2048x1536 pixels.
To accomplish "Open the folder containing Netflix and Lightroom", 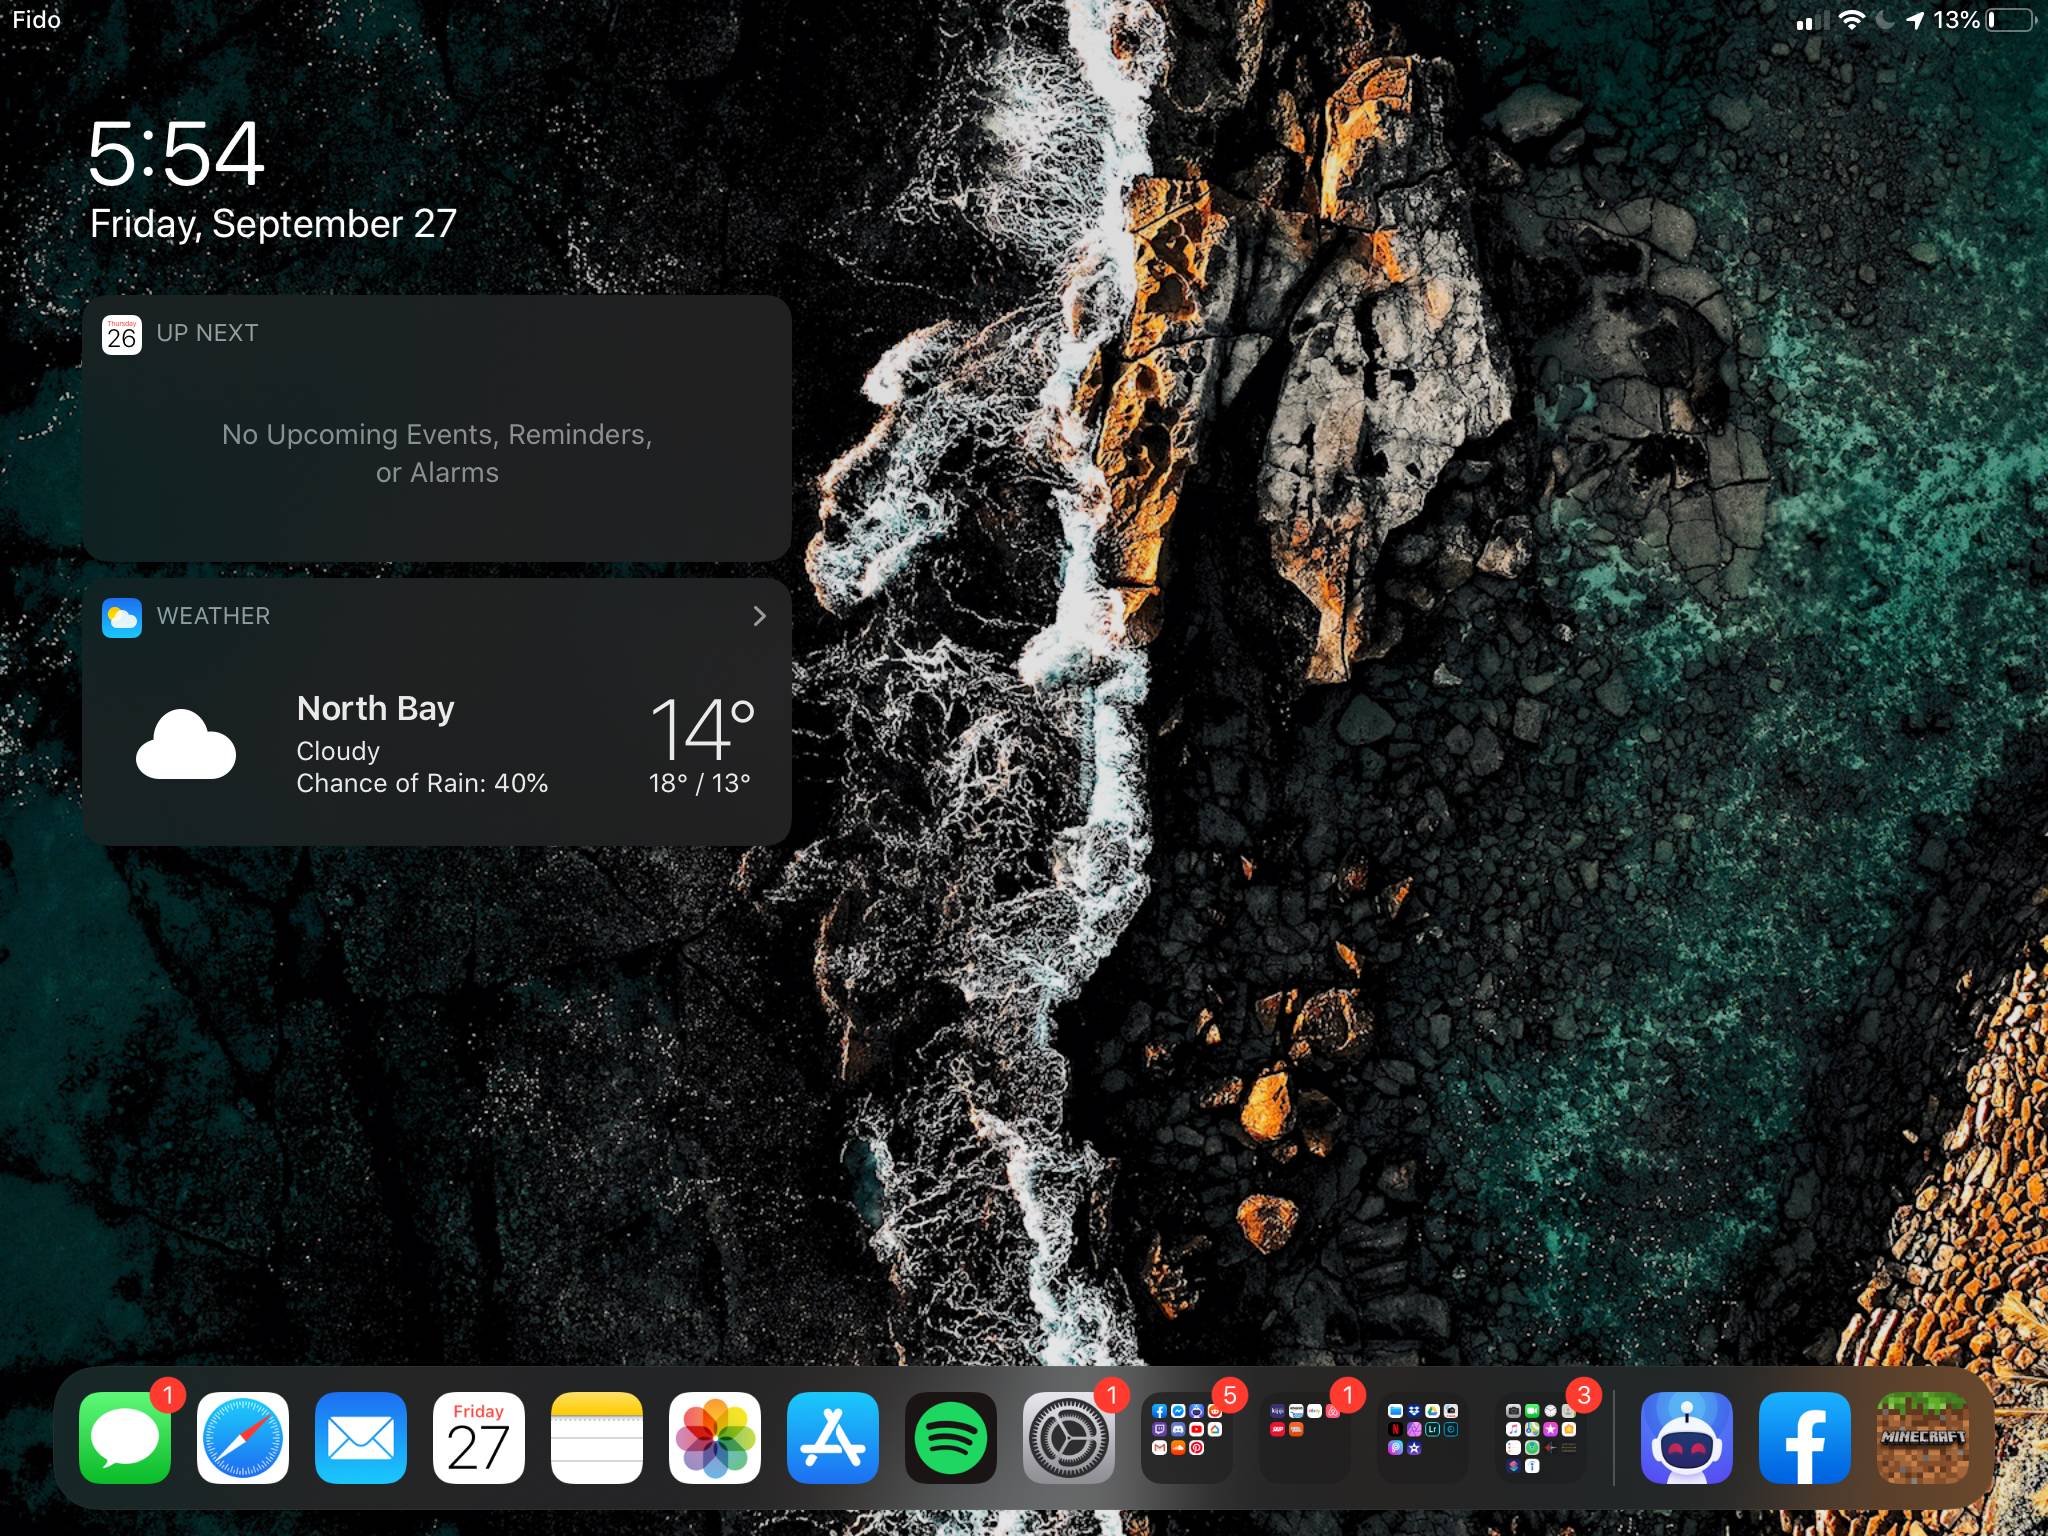I will point(1423,1438).
